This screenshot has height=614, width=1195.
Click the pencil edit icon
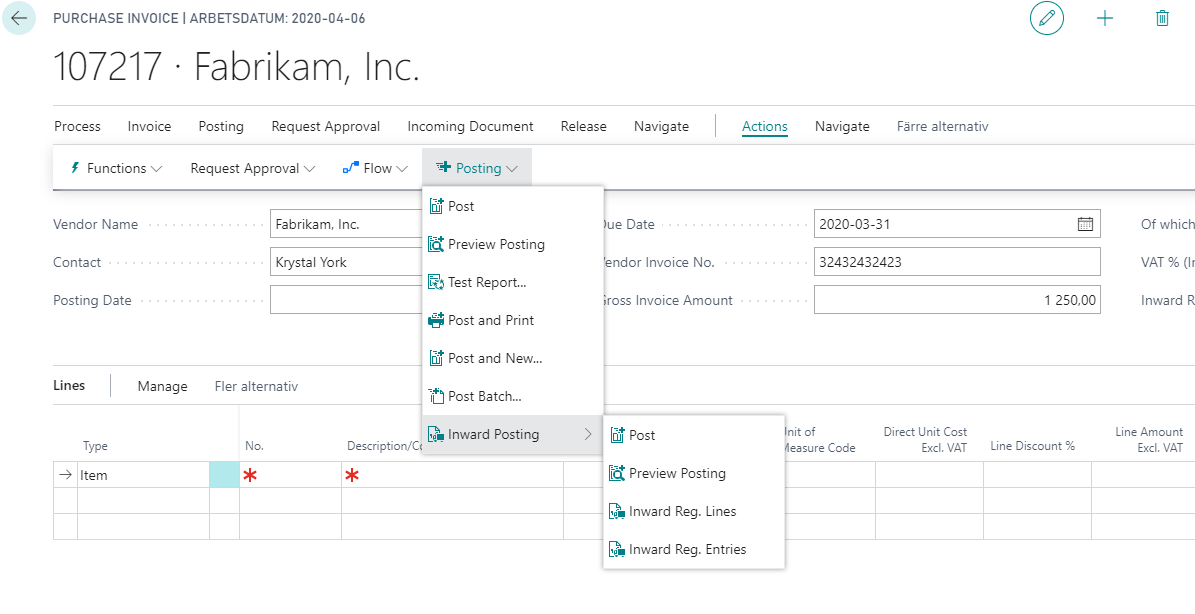coord(1046,18)
